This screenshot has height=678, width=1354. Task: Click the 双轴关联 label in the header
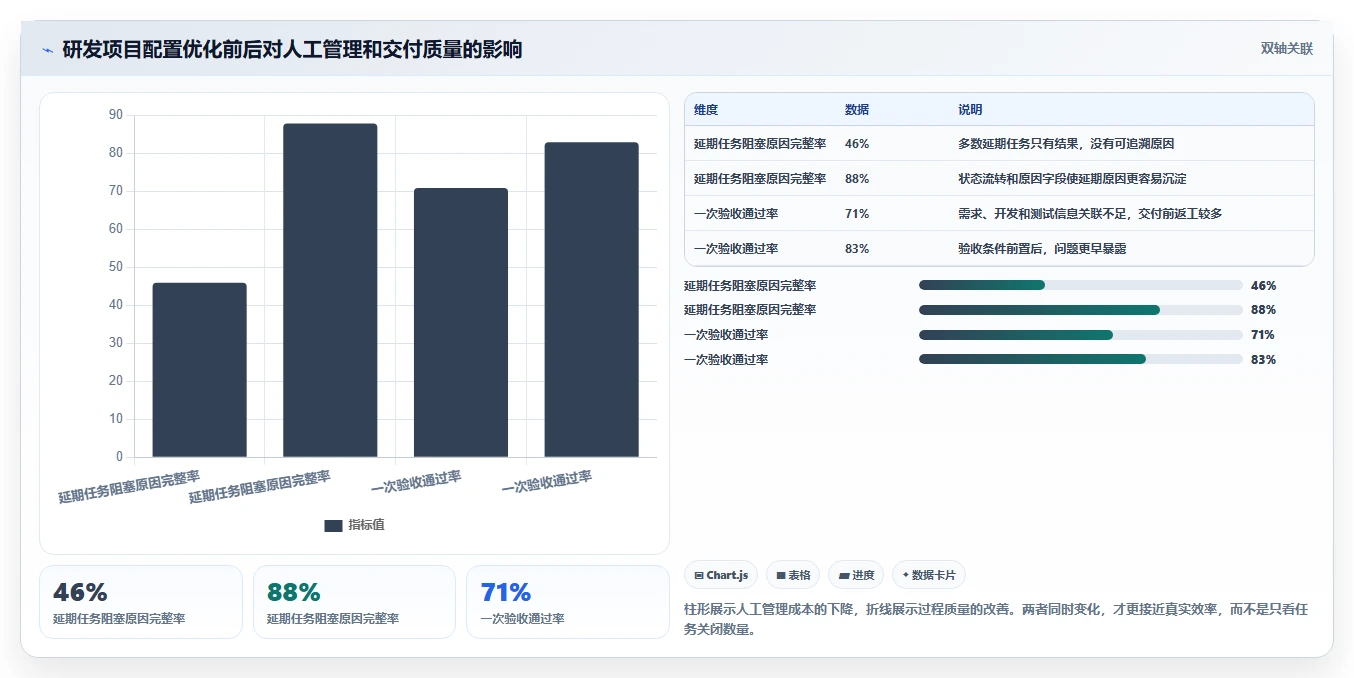tap(1286, 48)
